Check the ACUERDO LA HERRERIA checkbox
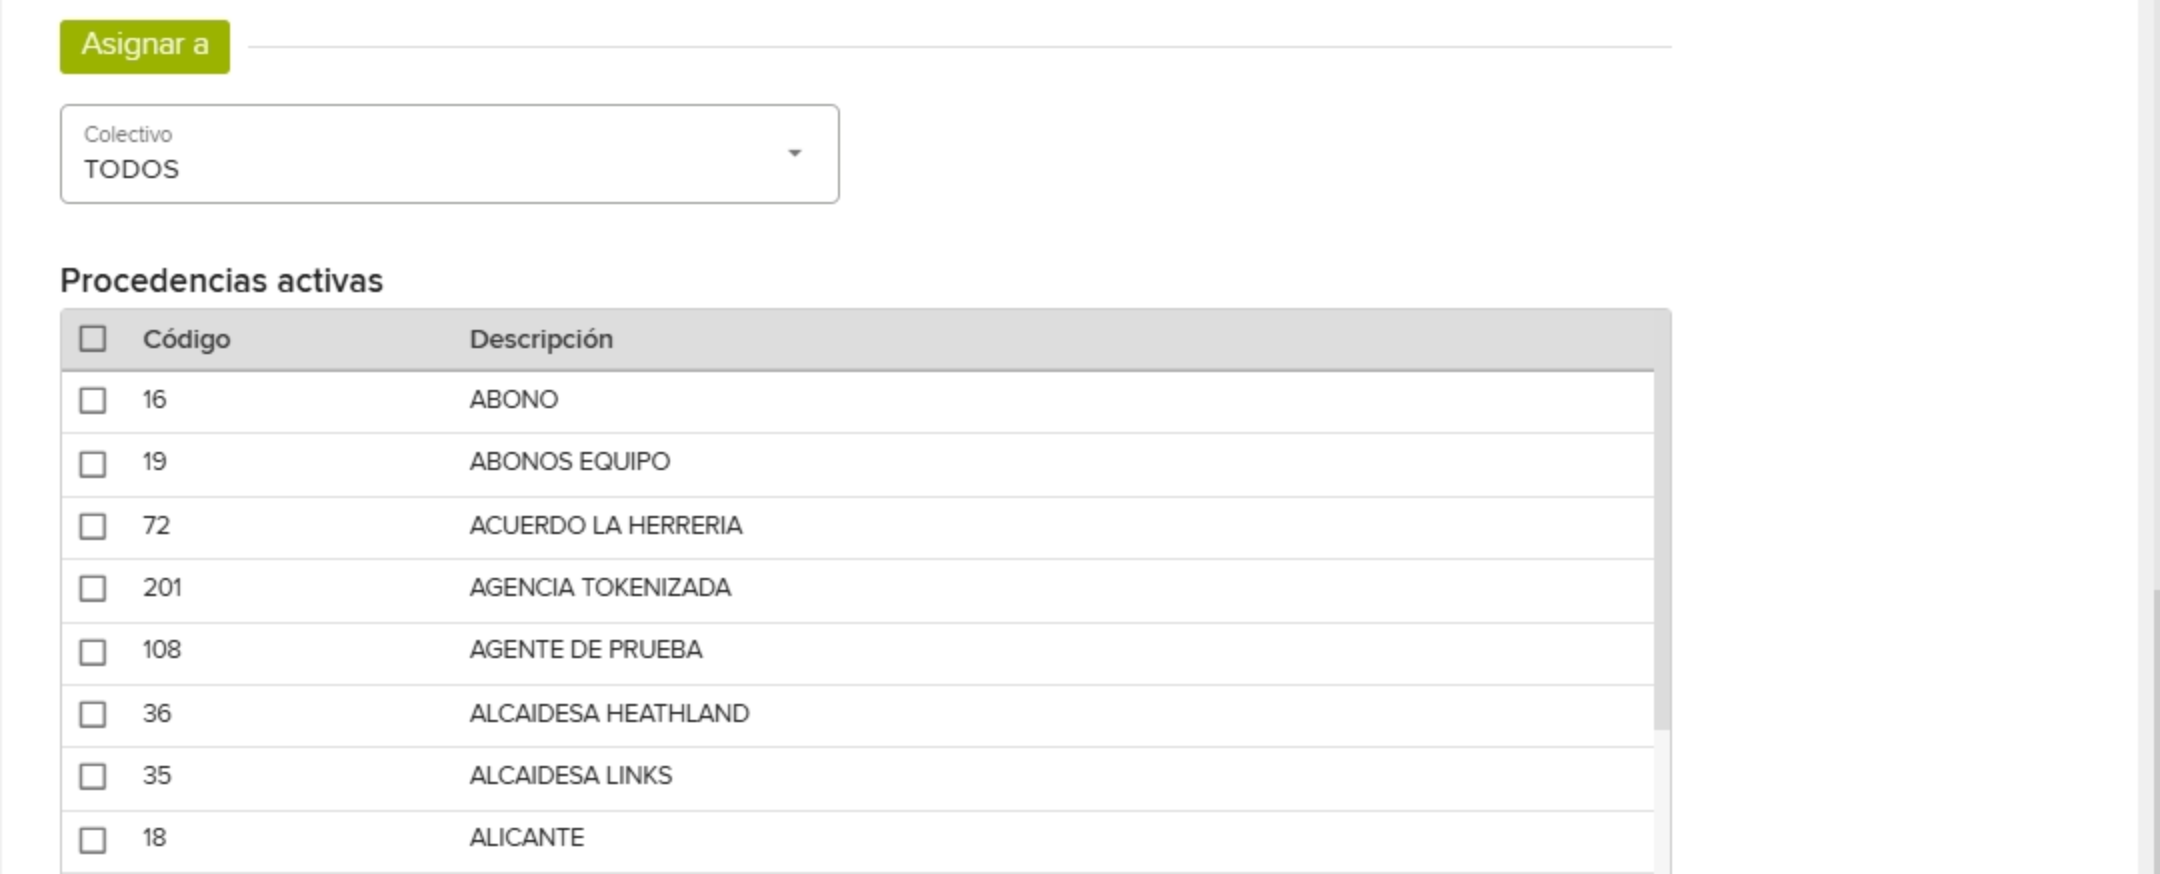This screenshot has width=2160, height=874. (93, 526)
